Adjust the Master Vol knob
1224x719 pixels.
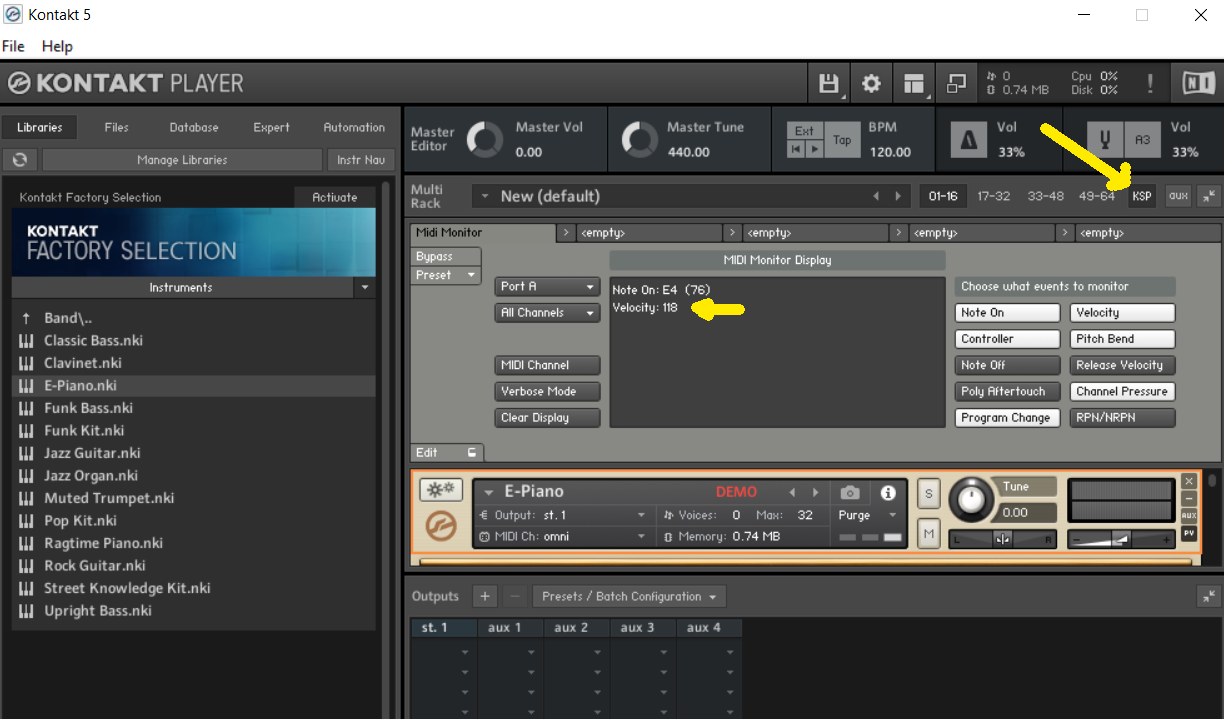[x=486, y=140]
